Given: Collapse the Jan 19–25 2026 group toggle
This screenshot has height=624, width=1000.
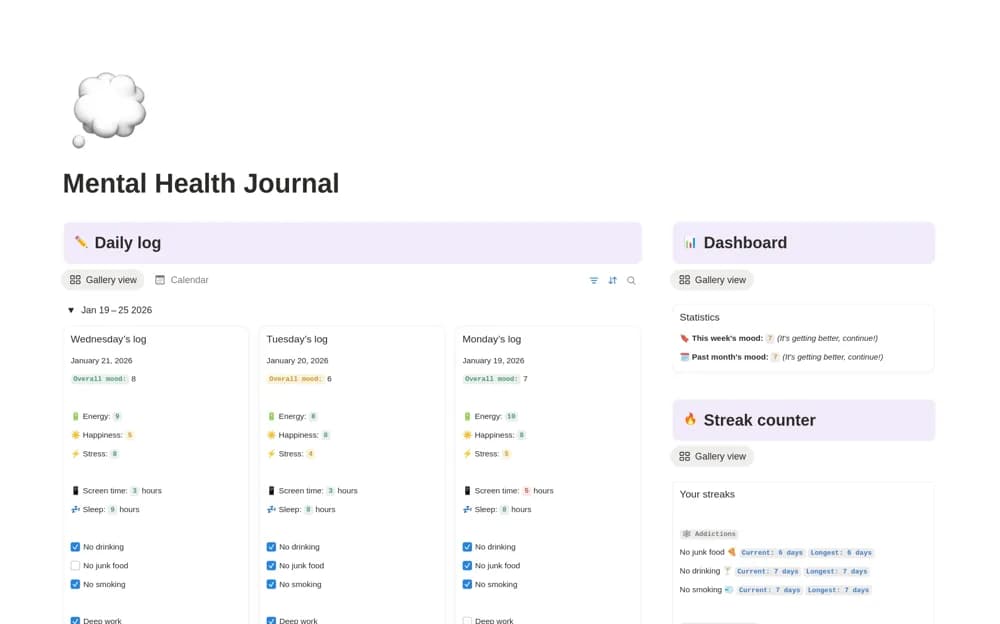Looking at the screenshot, I should coord(71,310).
